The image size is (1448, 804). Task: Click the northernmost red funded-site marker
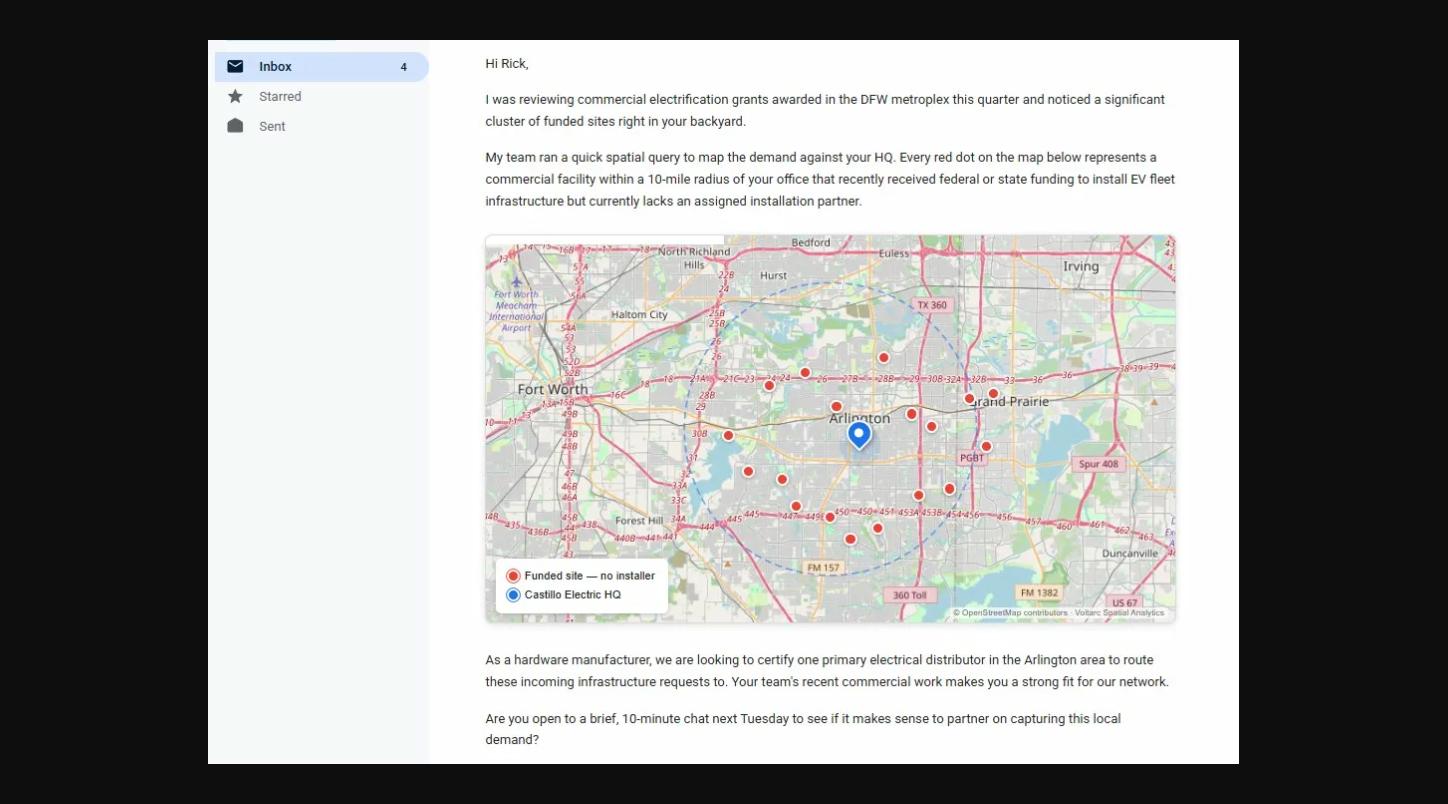tap(883, 356)
